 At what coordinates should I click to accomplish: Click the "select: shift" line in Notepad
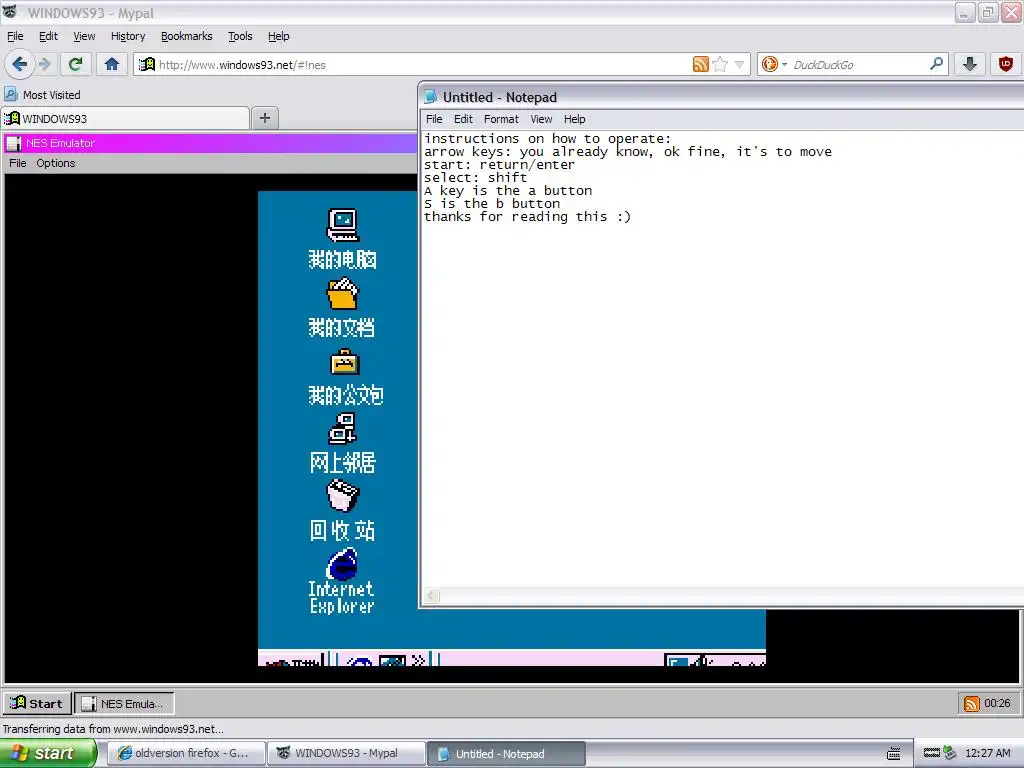pos(475,178)
